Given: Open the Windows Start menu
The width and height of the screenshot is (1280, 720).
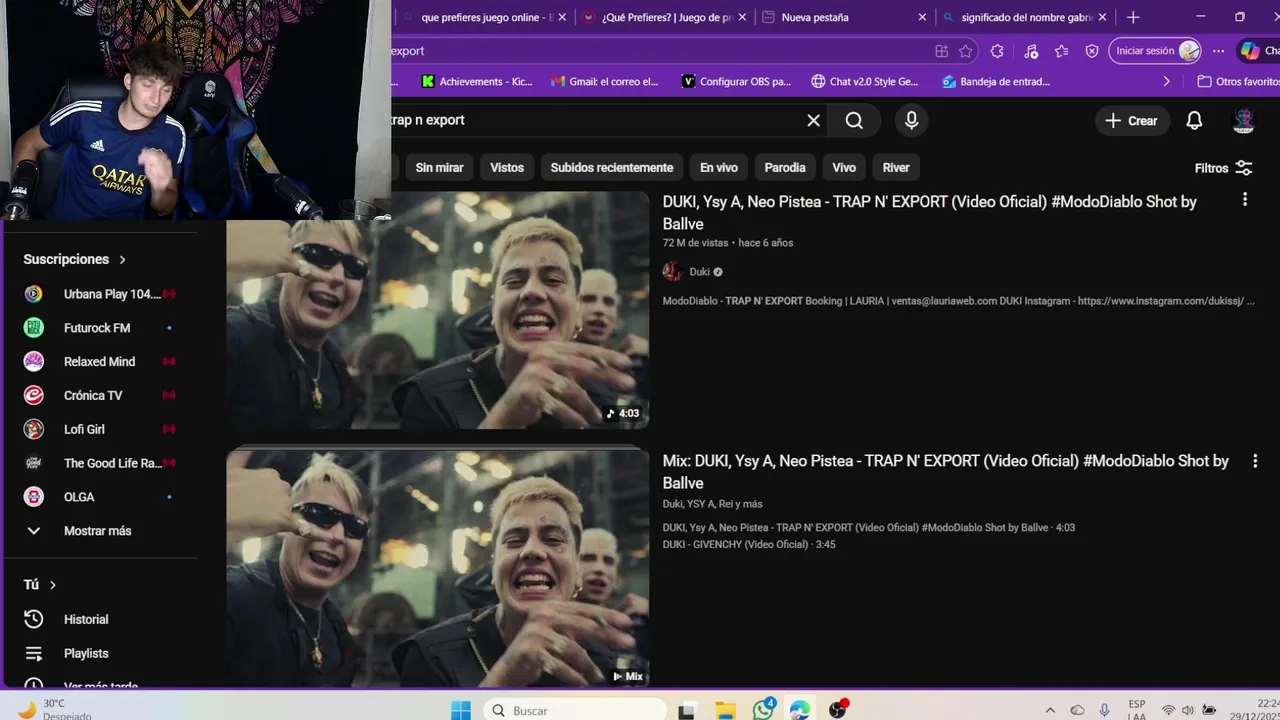Looking at the screenshot, I should click(461, 711).
